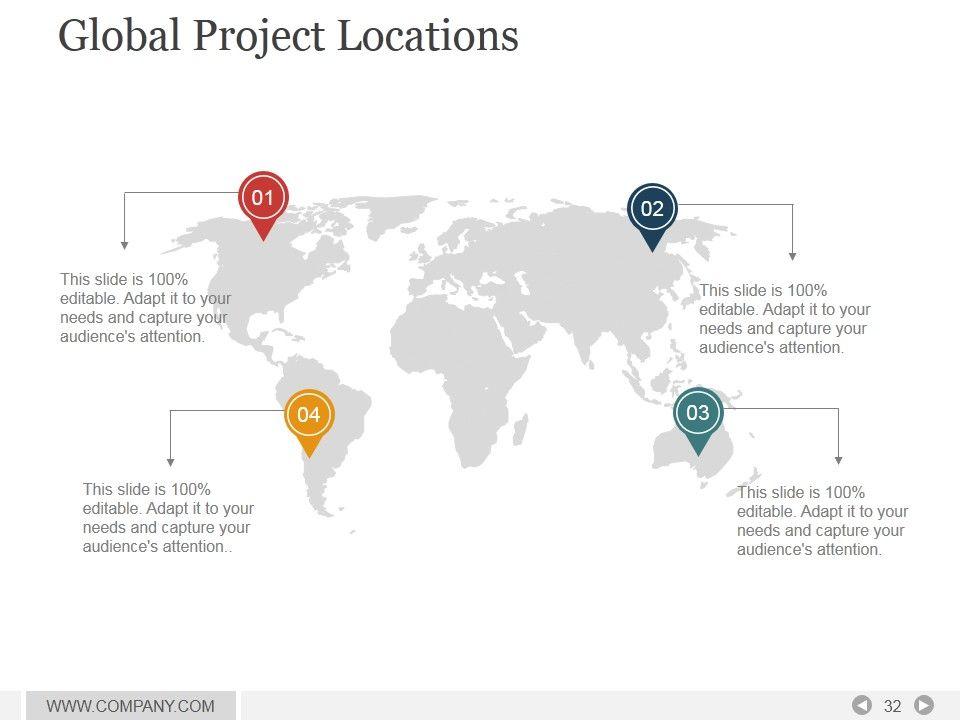The image size is (960, 720).
Task: Click description text for location 03
Action: [x=822, y=521]
